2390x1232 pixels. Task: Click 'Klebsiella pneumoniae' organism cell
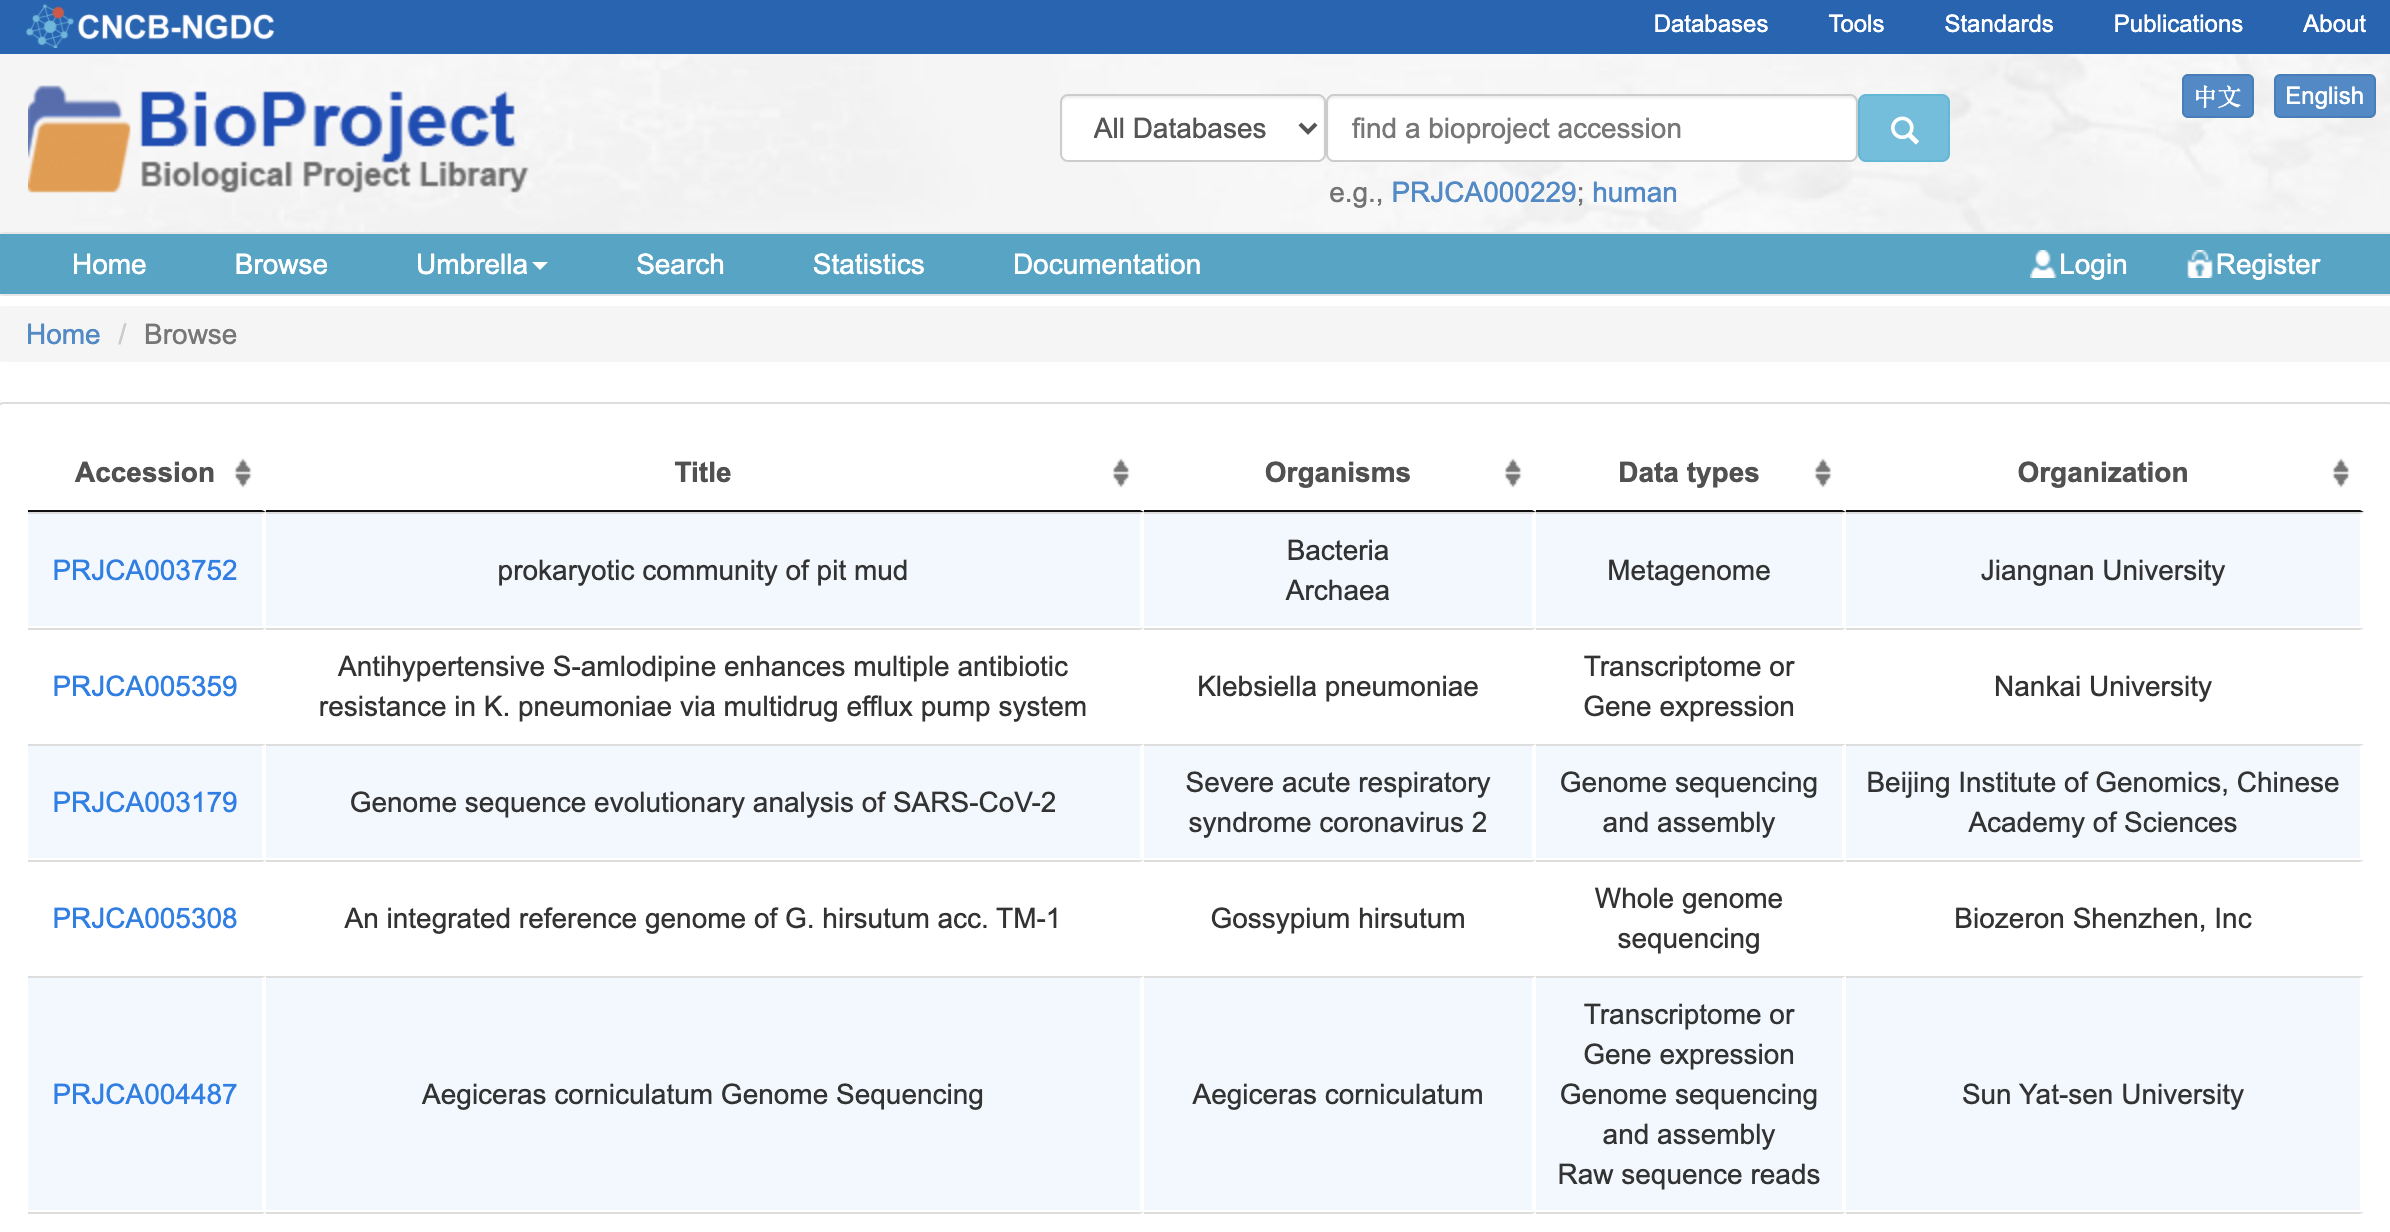click(x=1337, y=686)
